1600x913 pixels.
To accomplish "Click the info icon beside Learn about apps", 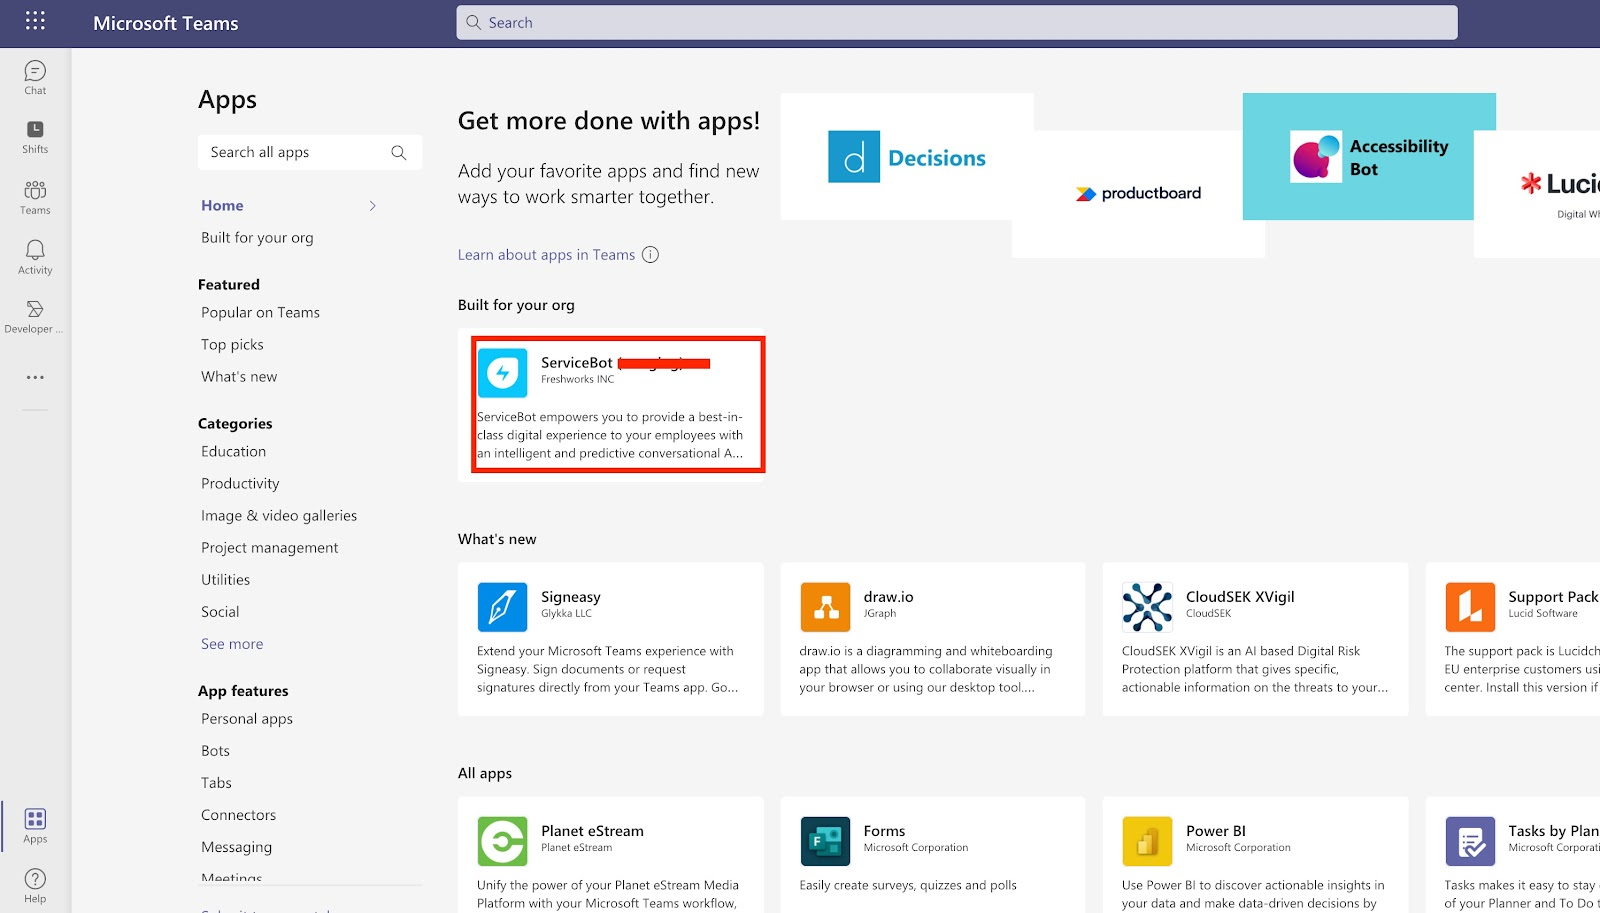I will 650,255.
